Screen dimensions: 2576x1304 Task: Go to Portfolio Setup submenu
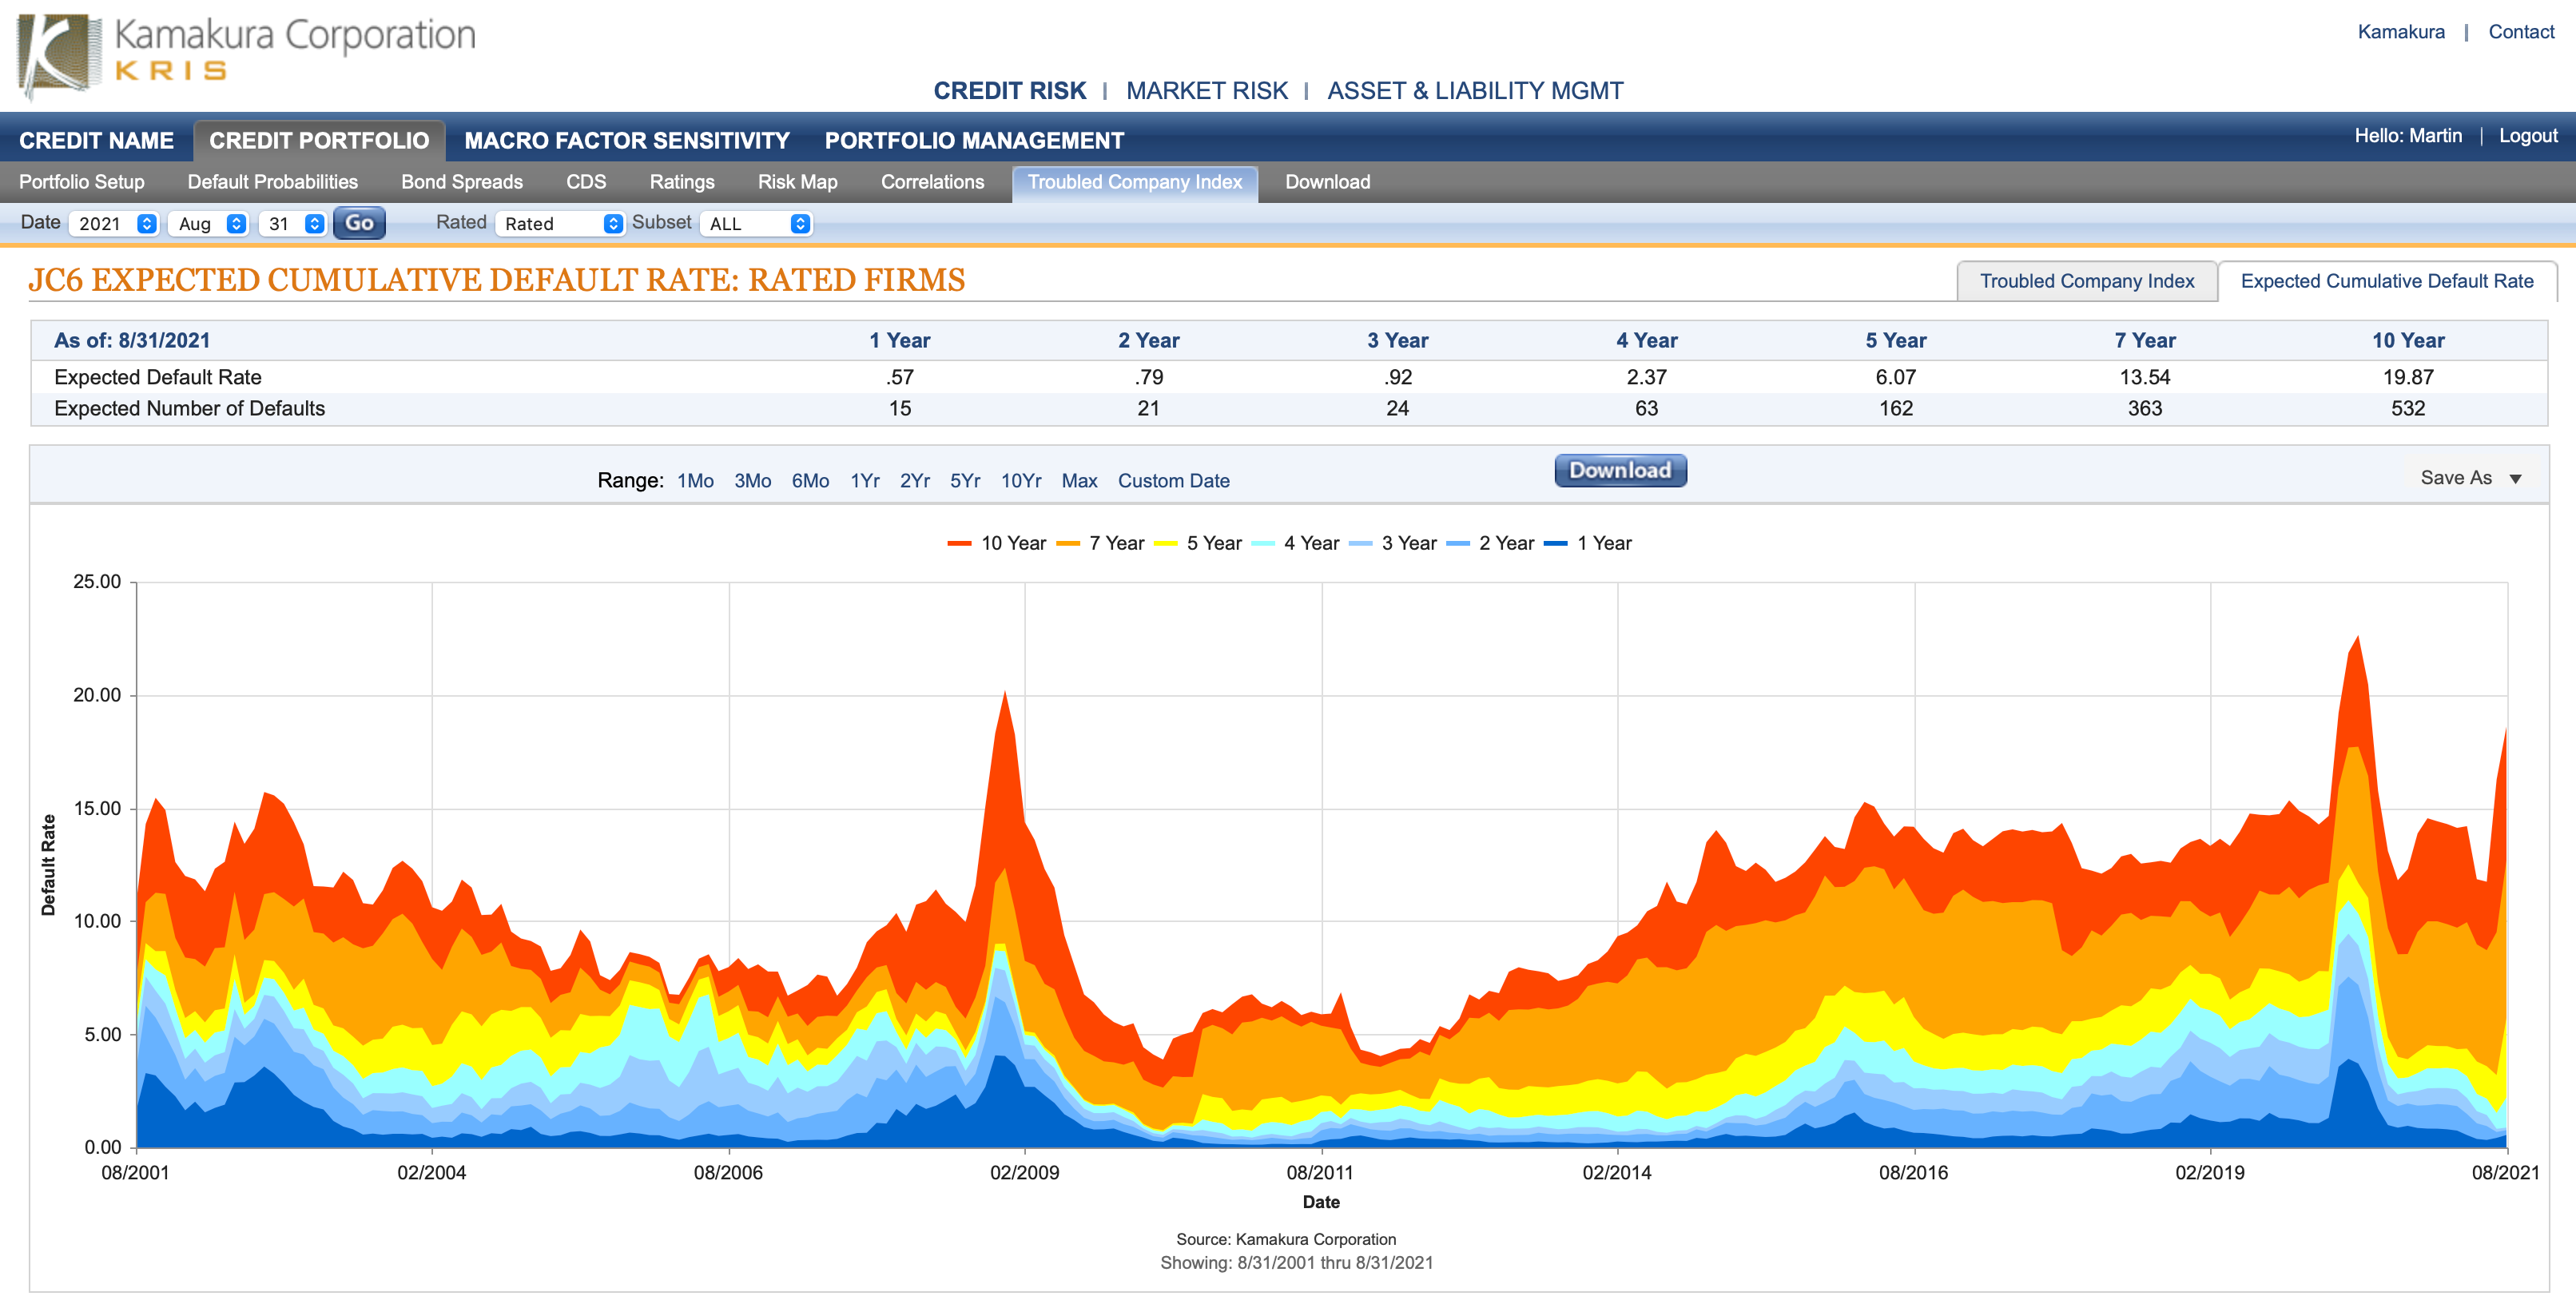coord(82,182)
